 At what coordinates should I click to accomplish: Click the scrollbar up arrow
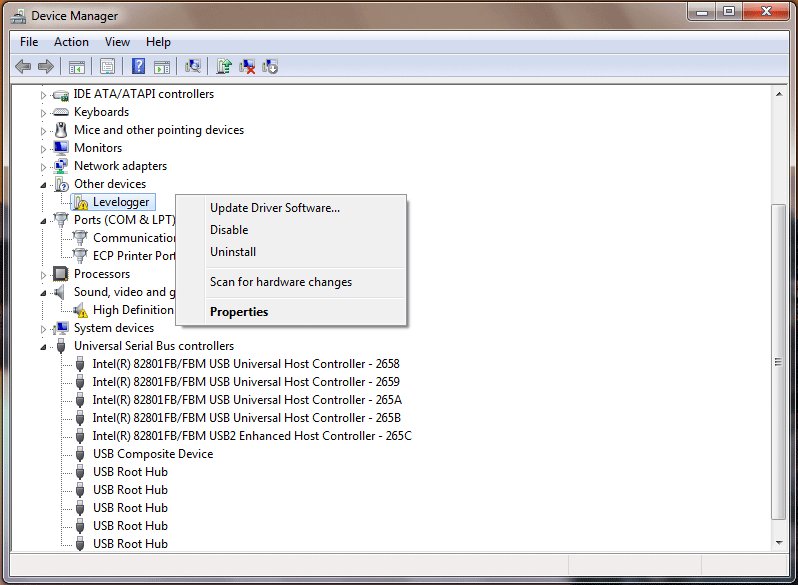coord(779,94)
